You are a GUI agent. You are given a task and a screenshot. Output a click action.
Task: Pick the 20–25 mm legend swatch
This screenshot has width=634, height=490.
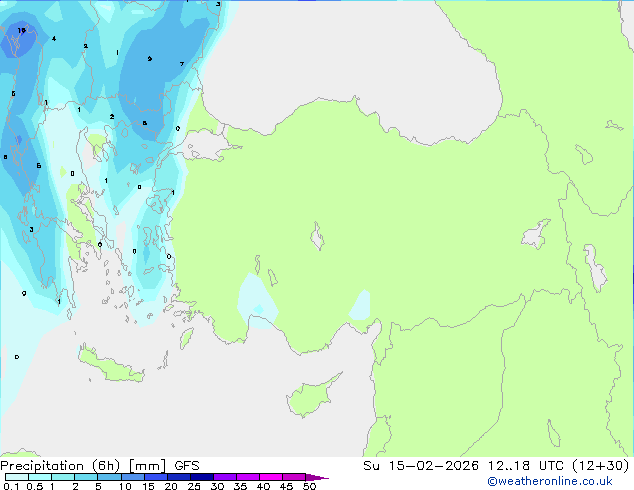coord(178,477)
